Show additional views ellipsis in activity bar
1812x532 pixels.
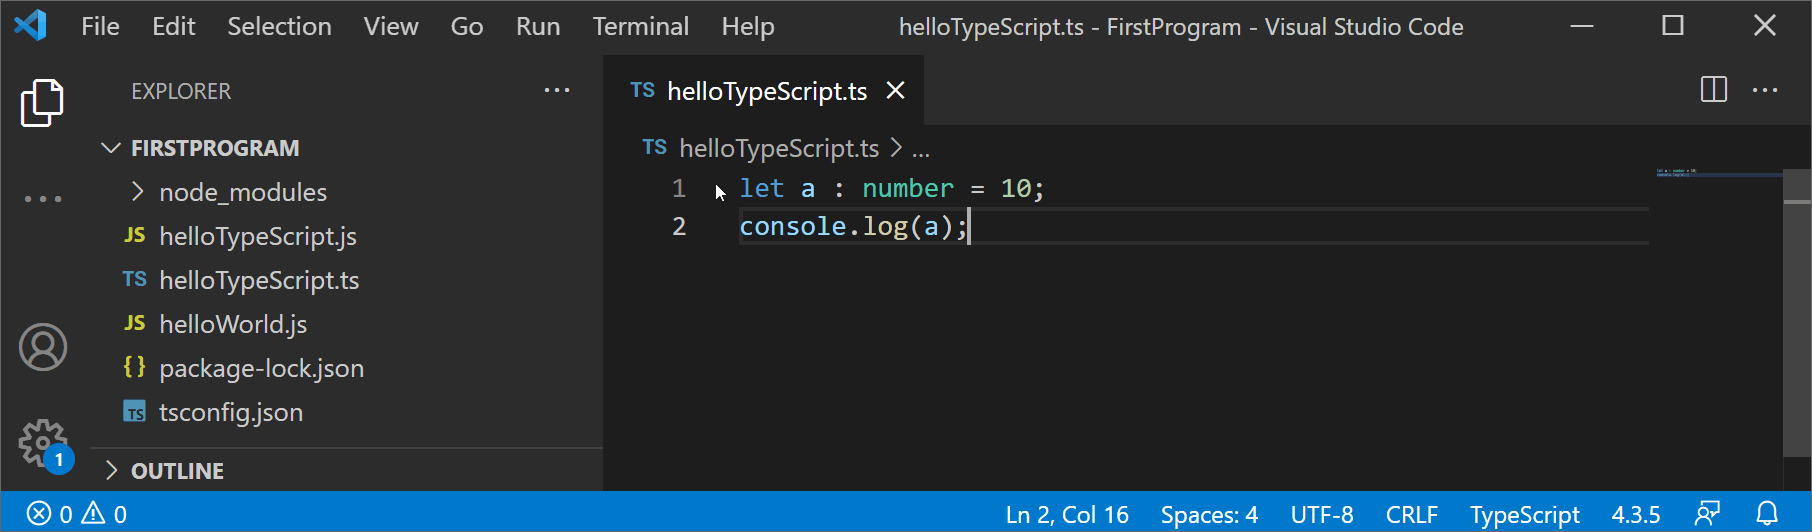[43, 199]
